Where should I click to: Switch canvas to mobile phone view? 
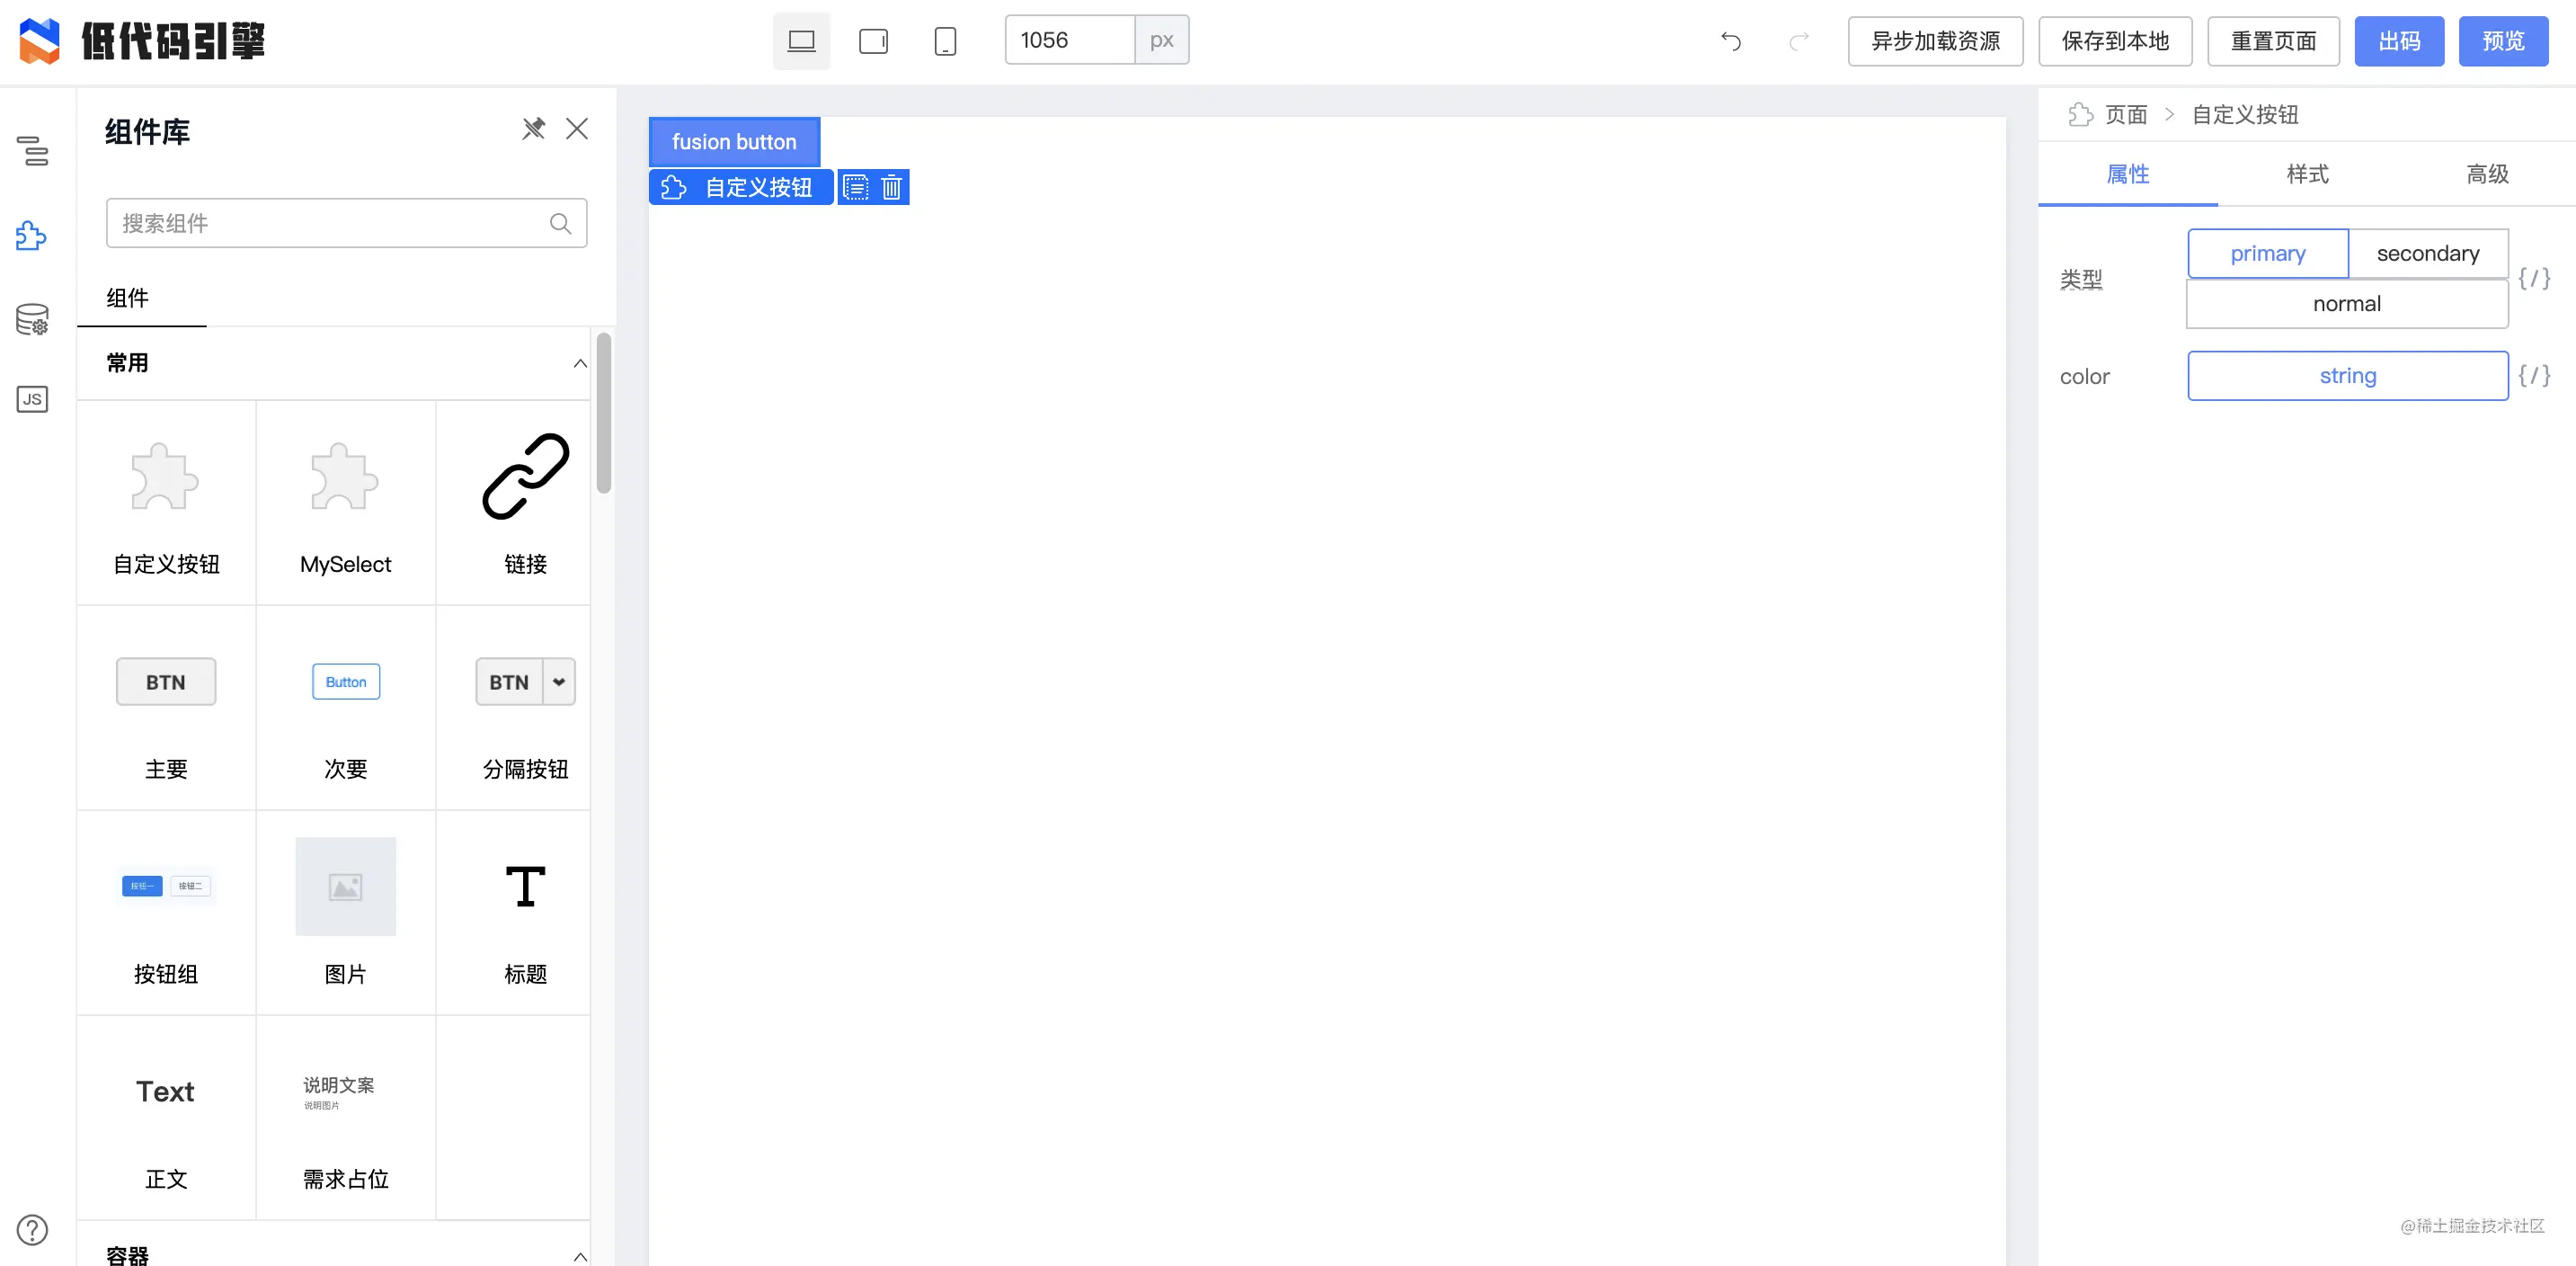point(944,41)
